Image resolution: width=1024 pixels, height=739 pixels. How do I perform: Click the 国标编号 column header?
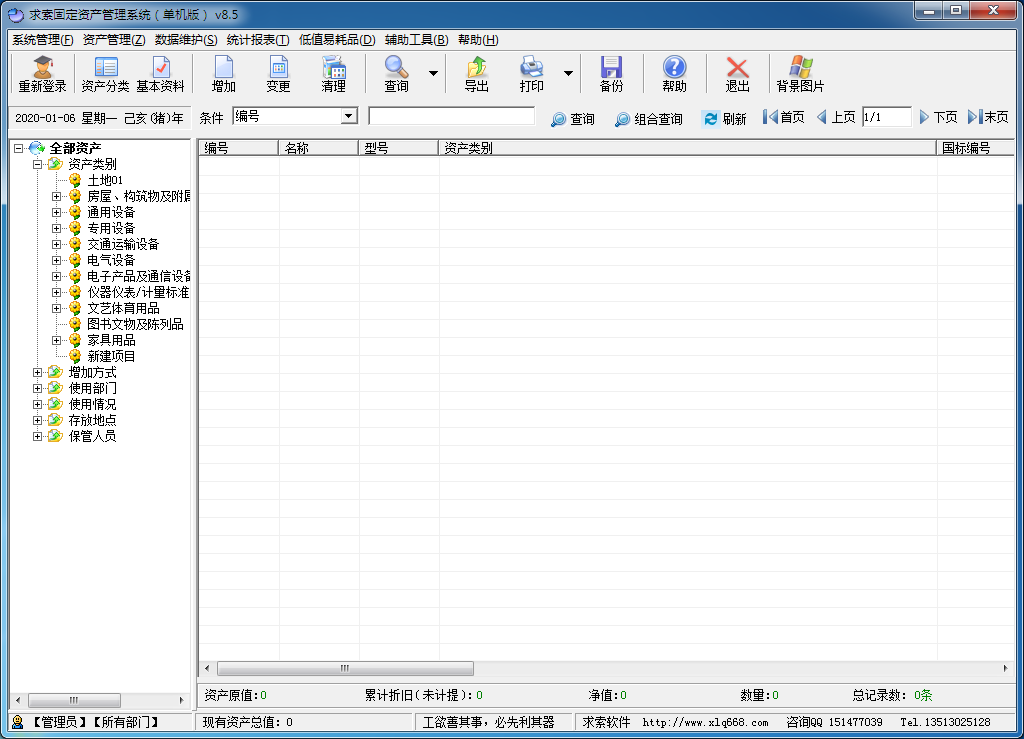click(975, 148)
